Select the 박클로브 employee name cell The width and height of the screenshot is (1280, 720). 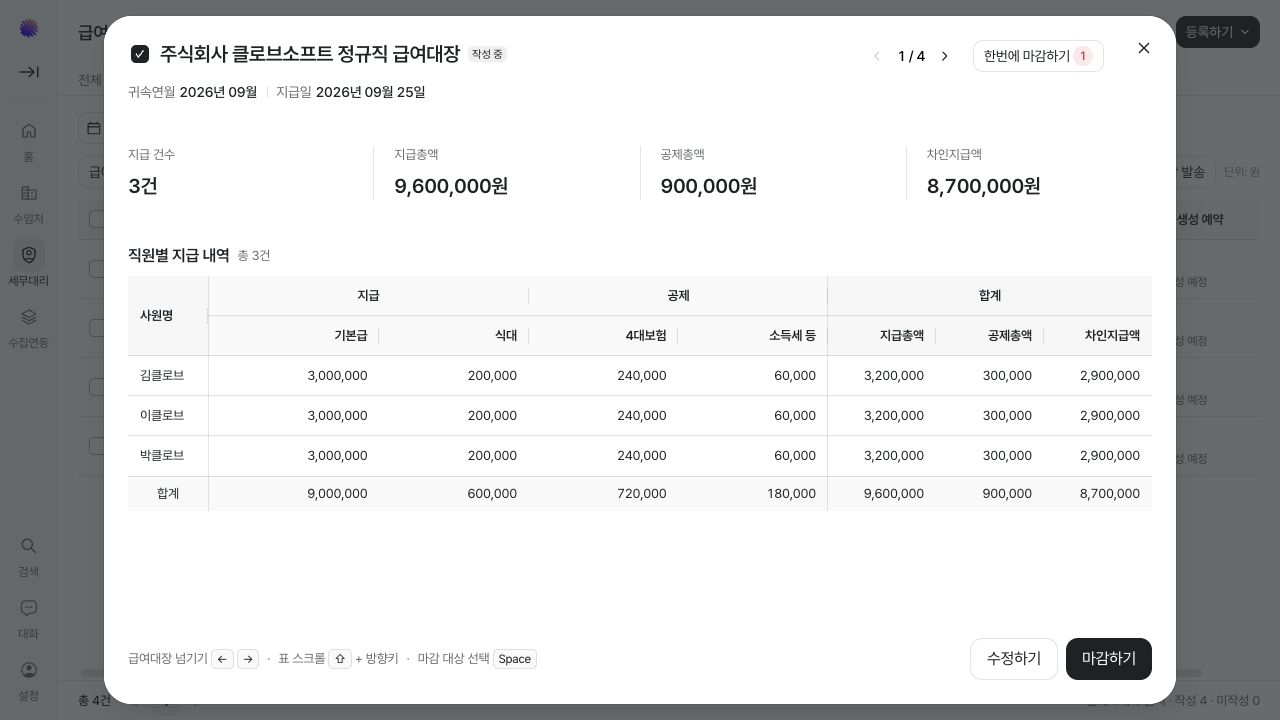point(168,456)
